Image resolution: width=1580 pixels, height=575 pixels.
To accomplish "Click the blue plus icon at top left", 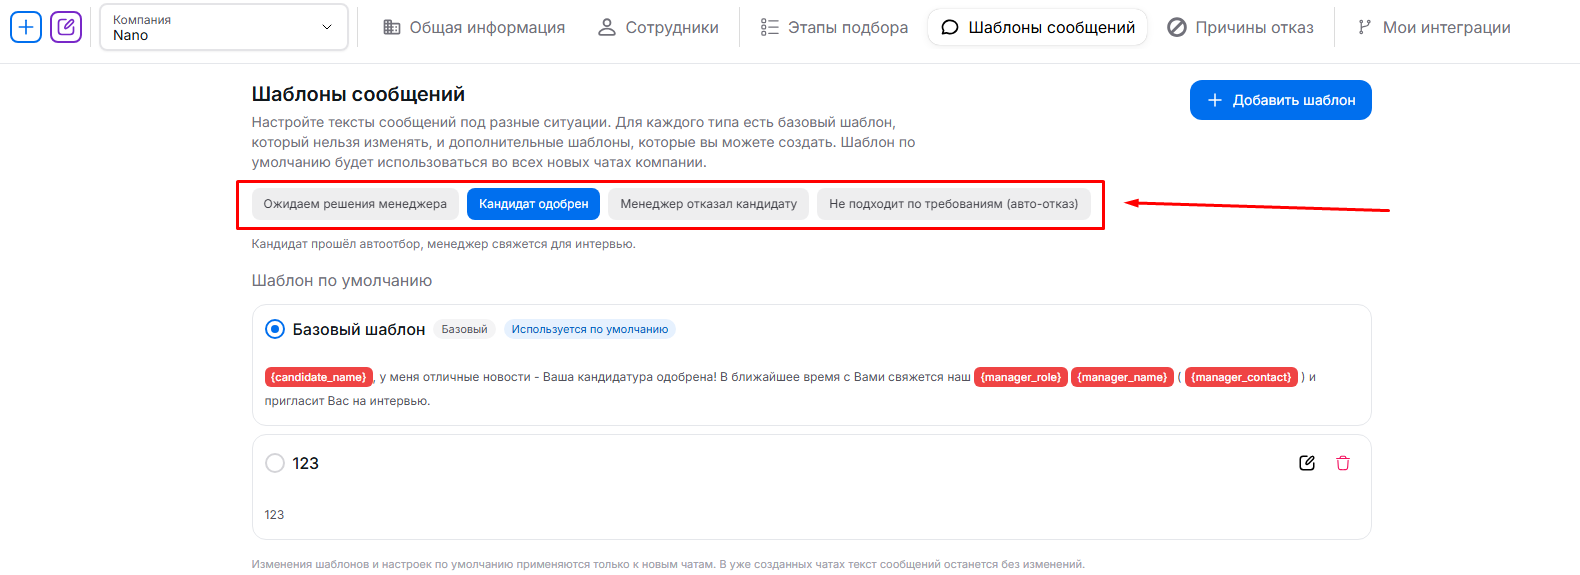I will pyautogui.click(x=26, y=27).
